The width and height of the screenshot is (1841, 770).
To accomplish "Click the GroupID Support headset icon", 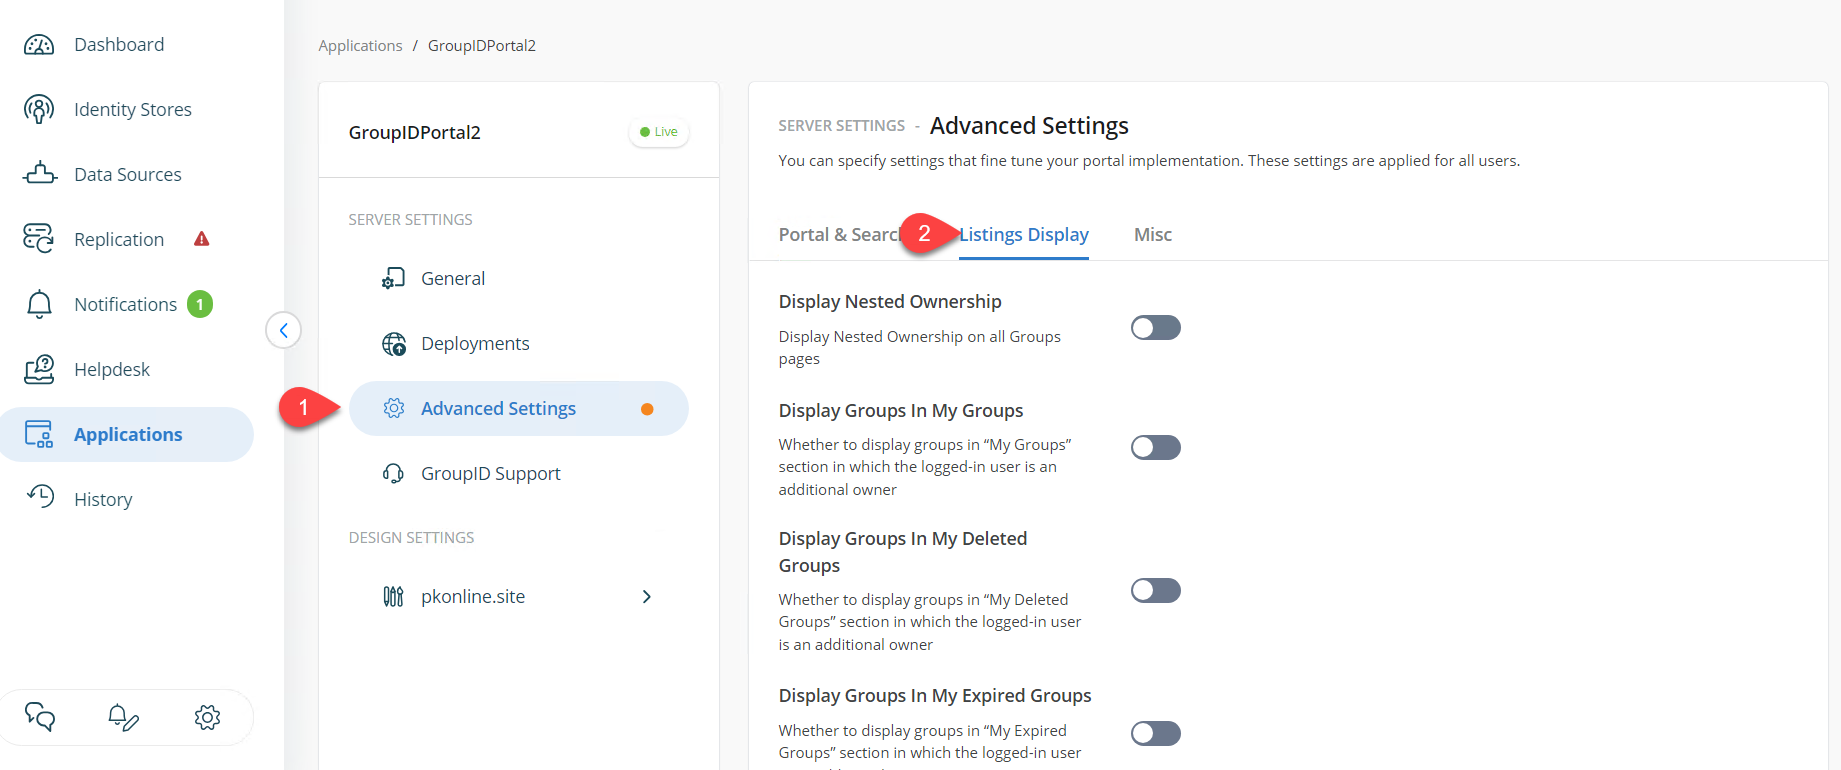I will (393, 473).
